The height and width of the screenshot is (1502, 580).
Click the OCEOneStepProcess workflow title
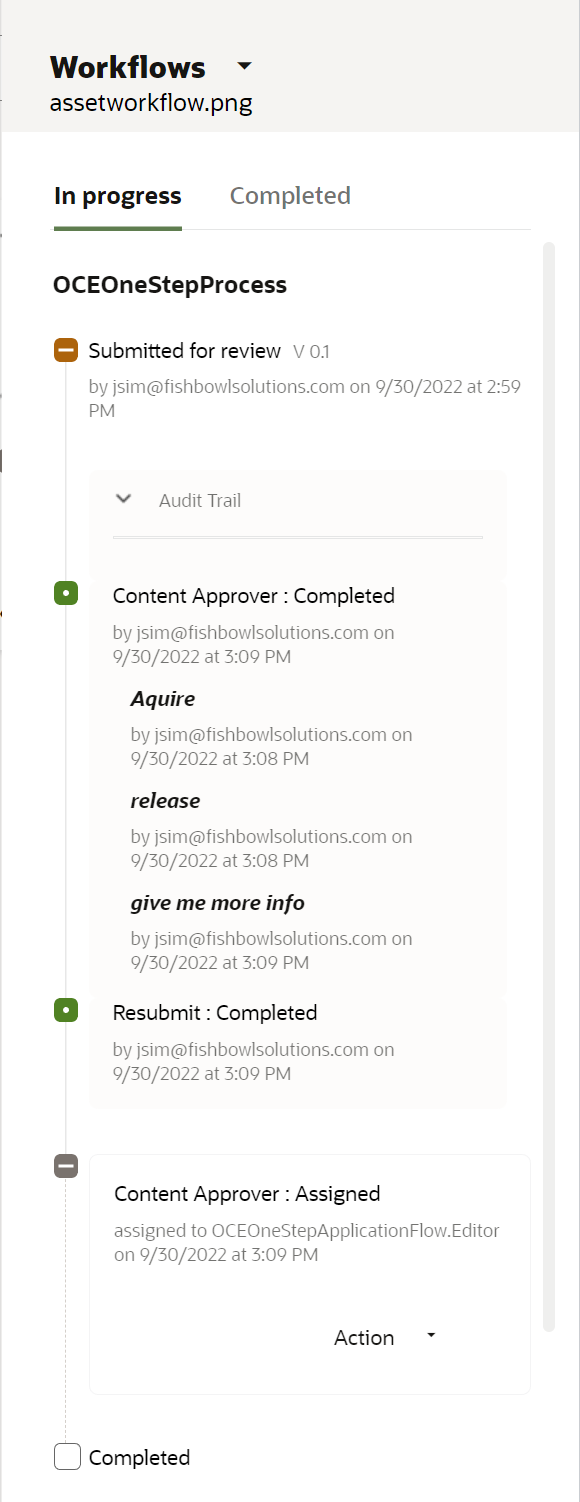170,285
